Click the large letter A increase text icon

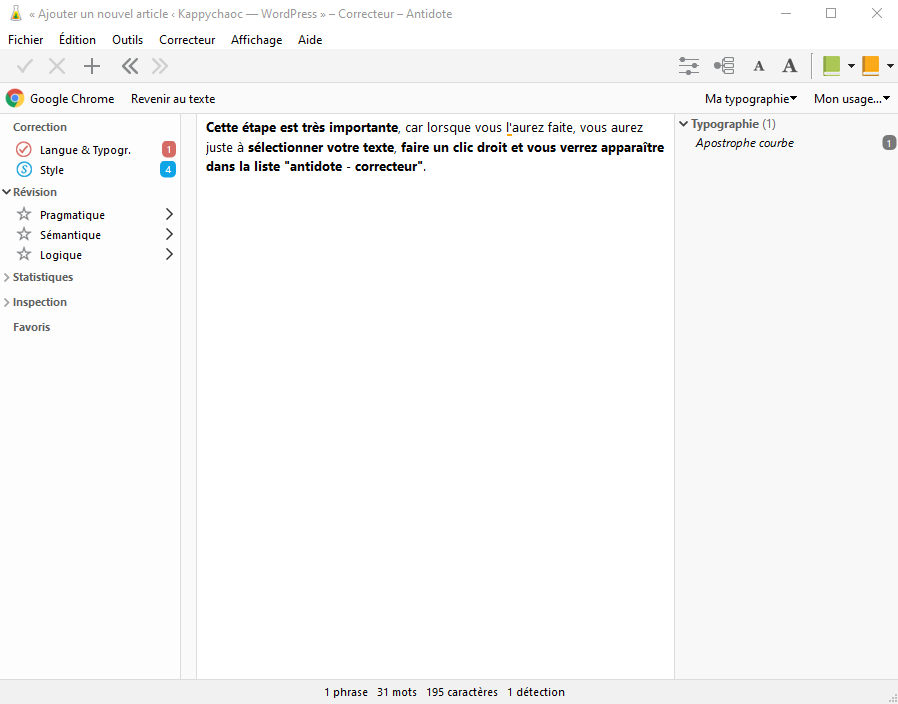(x=789, y=66)
